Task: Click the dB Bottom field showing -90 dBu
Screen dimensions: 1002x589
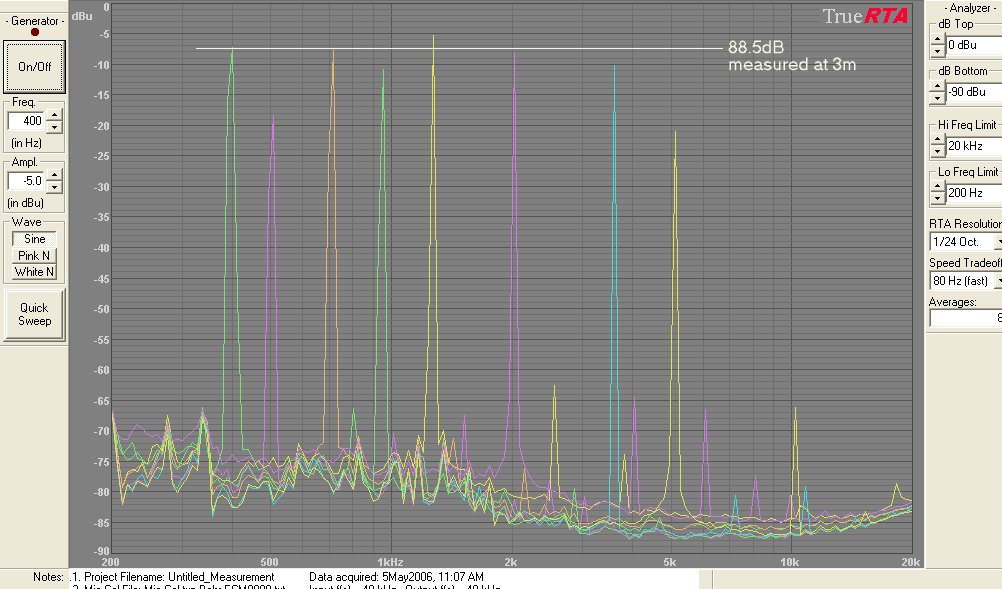Action: [974, 92]
